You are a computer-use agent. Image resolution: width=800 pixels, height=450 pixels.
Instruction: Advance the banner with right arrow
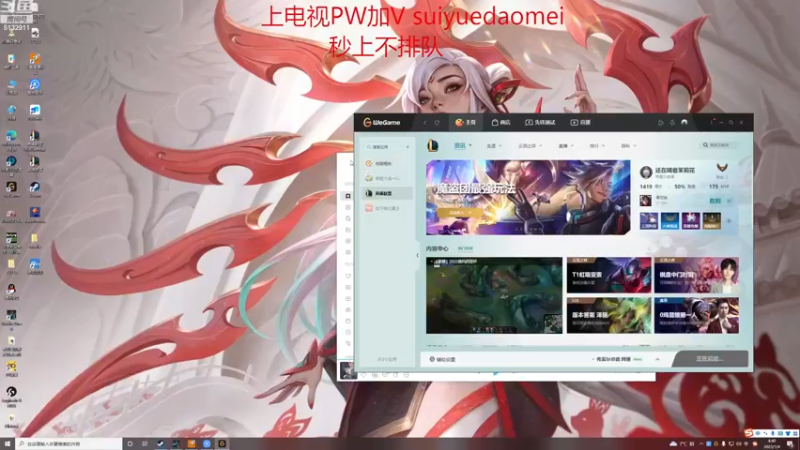tap(627, 198)
